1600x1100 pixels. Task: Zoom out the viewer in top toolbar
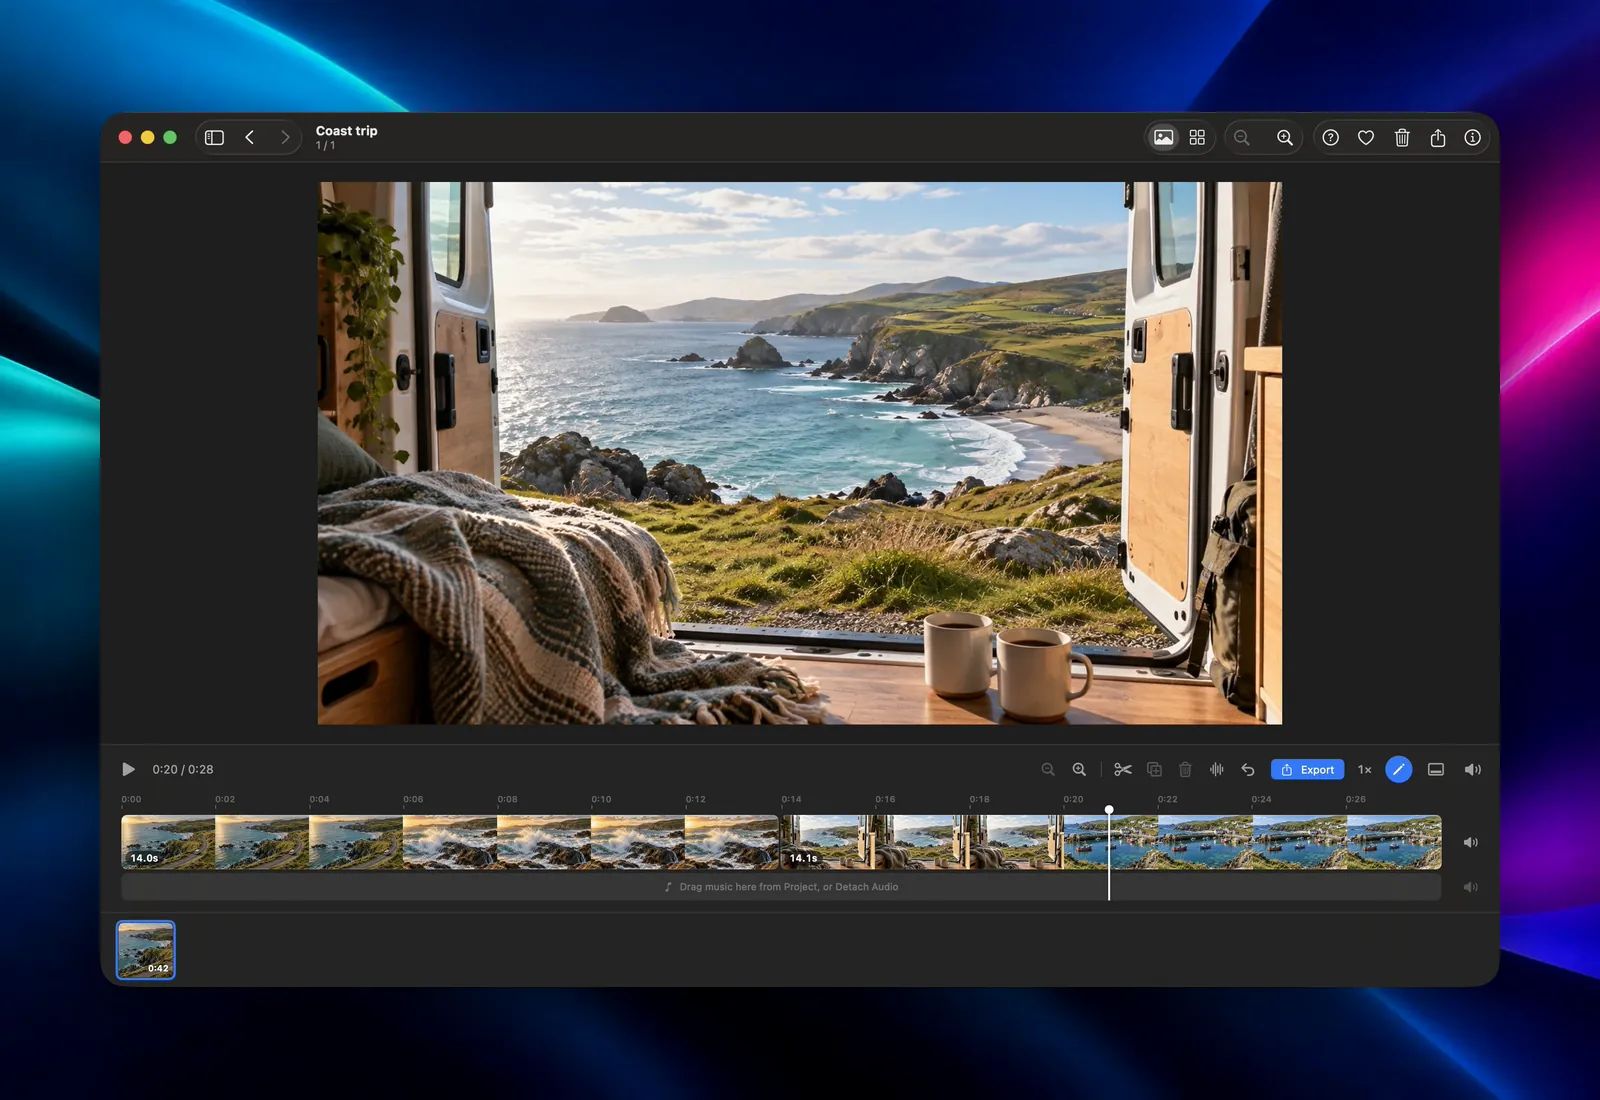[x=1242, y=138]
